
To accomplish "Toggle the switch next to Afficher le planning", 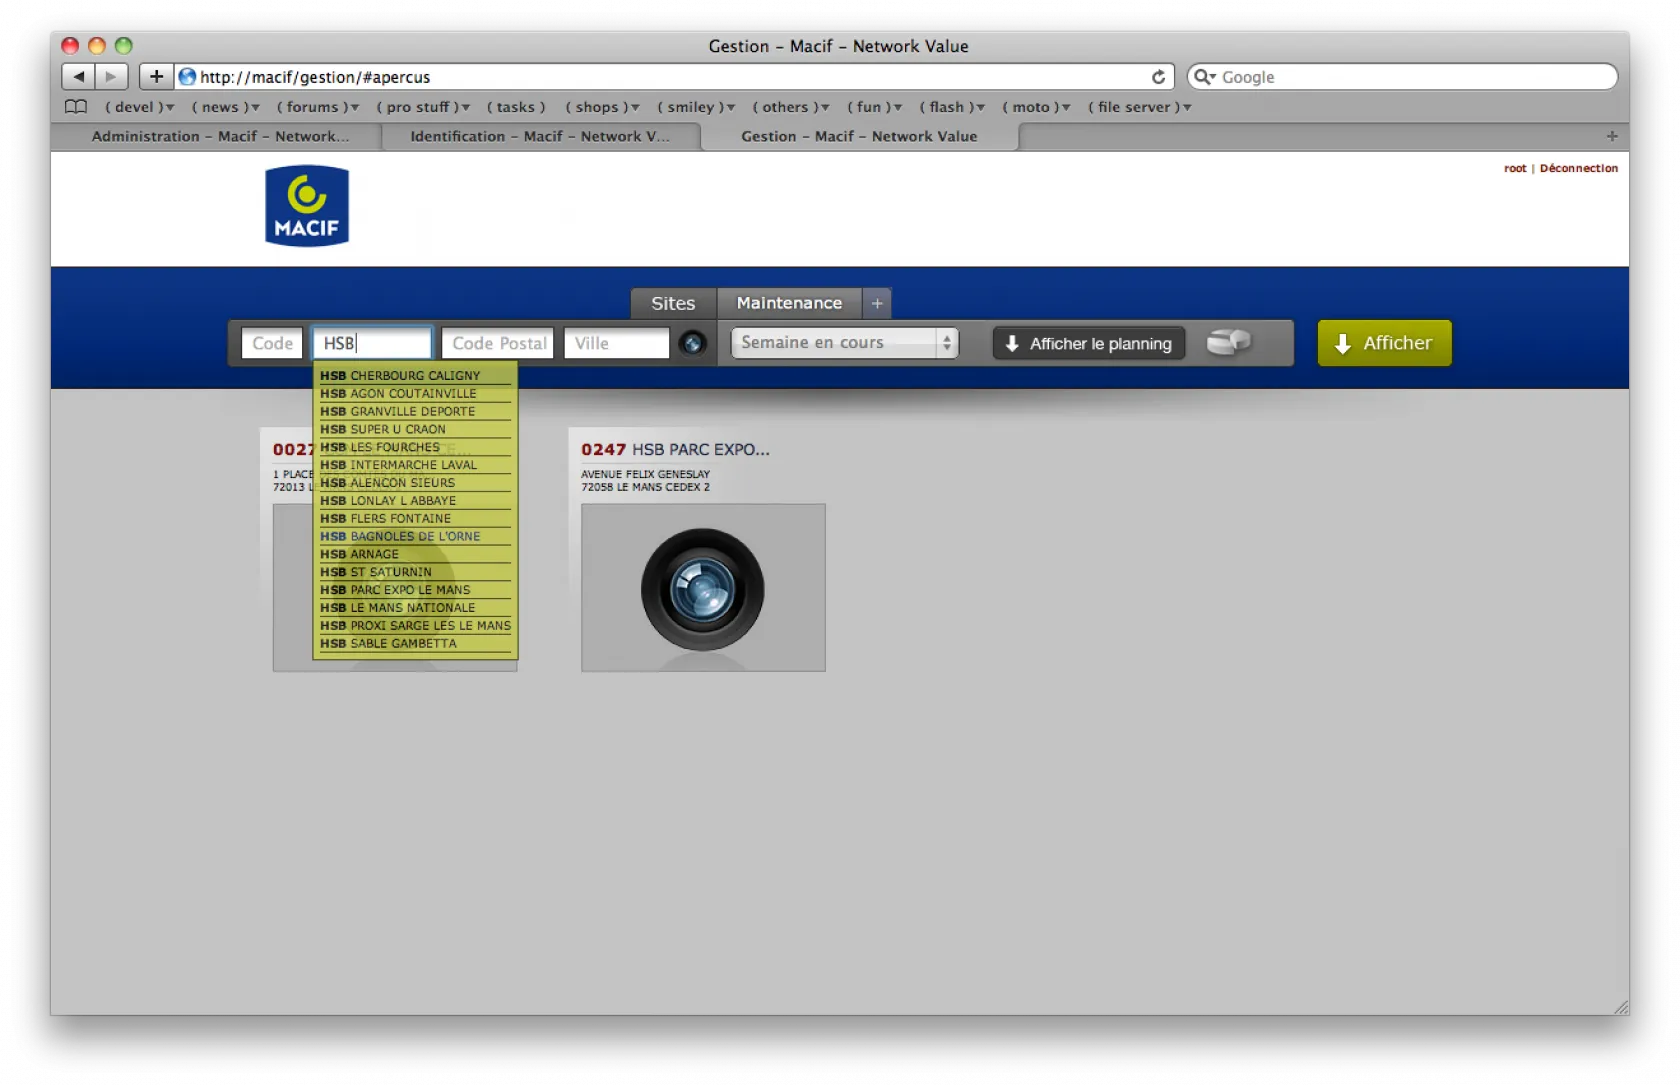I will (1228, 343).
